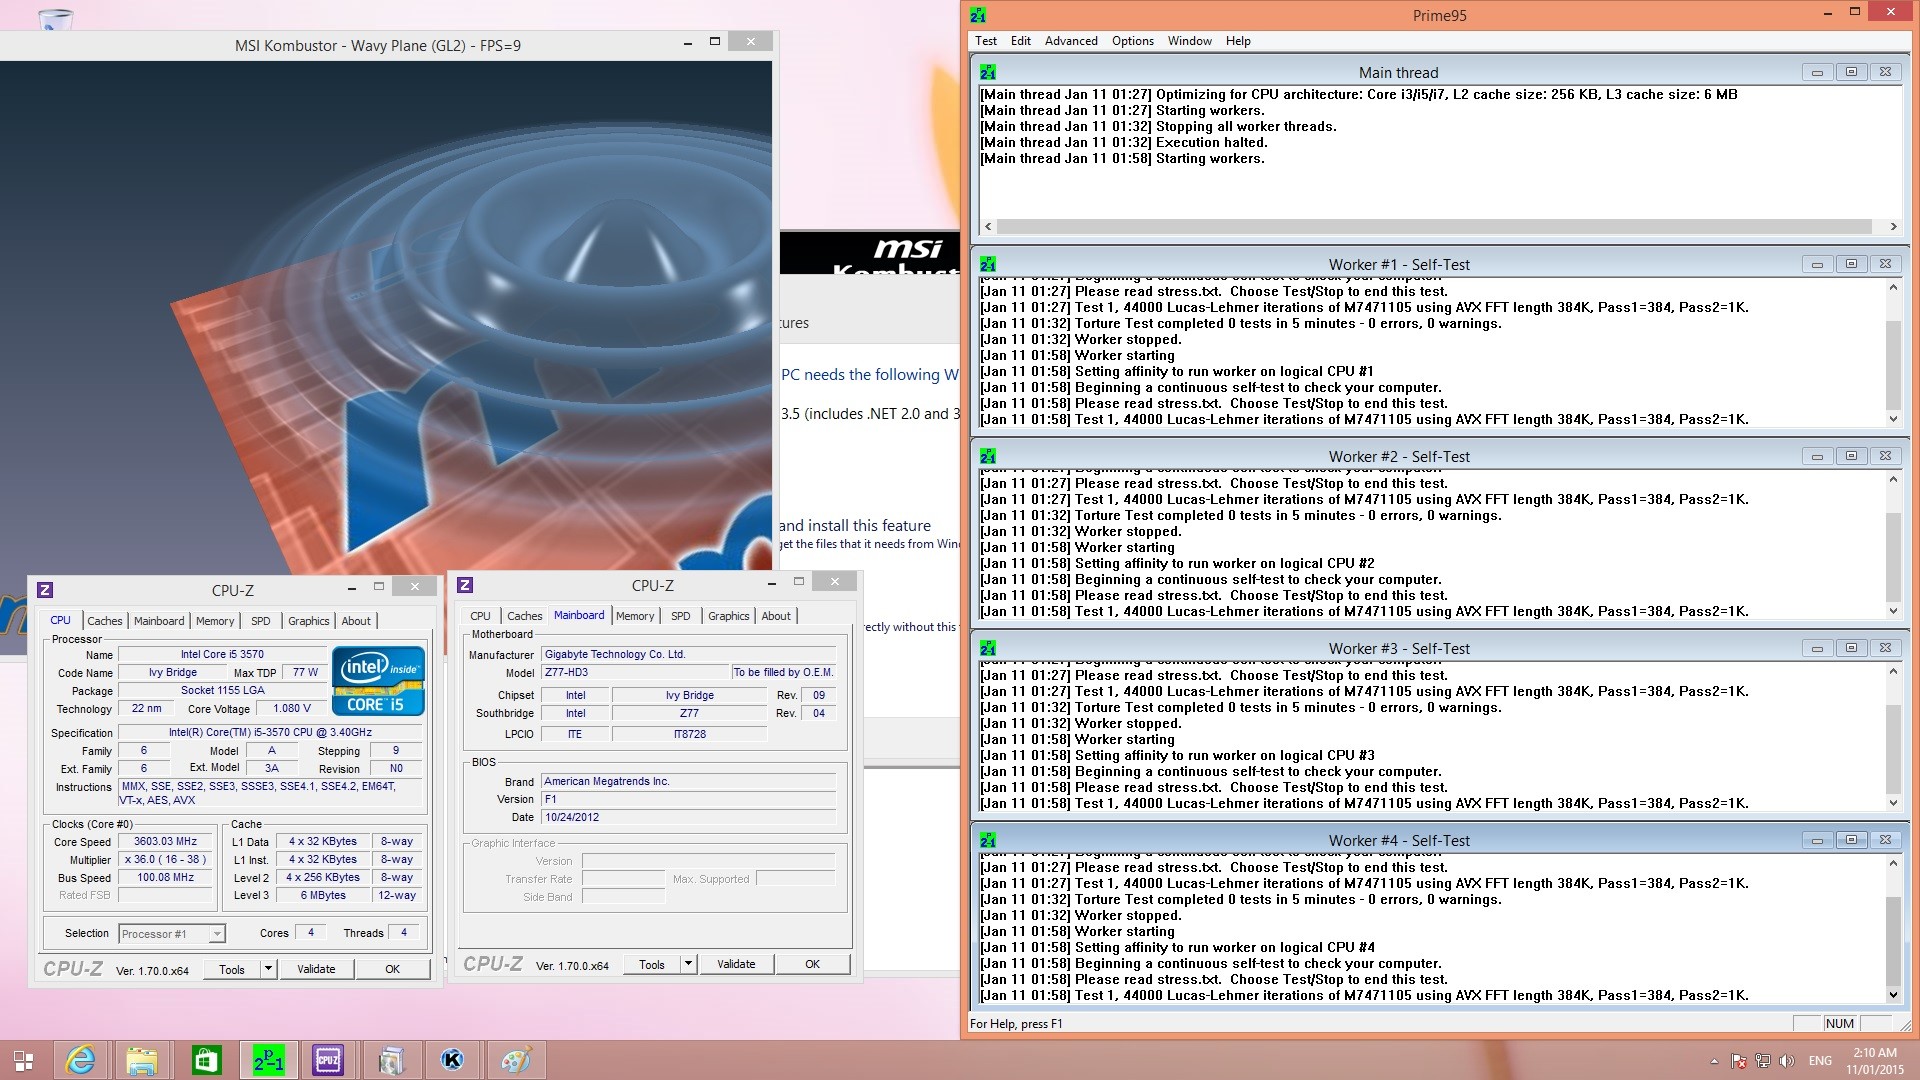This screenshot has width=1920, height=1080.
Task: Launch Internet Explorer from taskbar
Action: 80,1061
